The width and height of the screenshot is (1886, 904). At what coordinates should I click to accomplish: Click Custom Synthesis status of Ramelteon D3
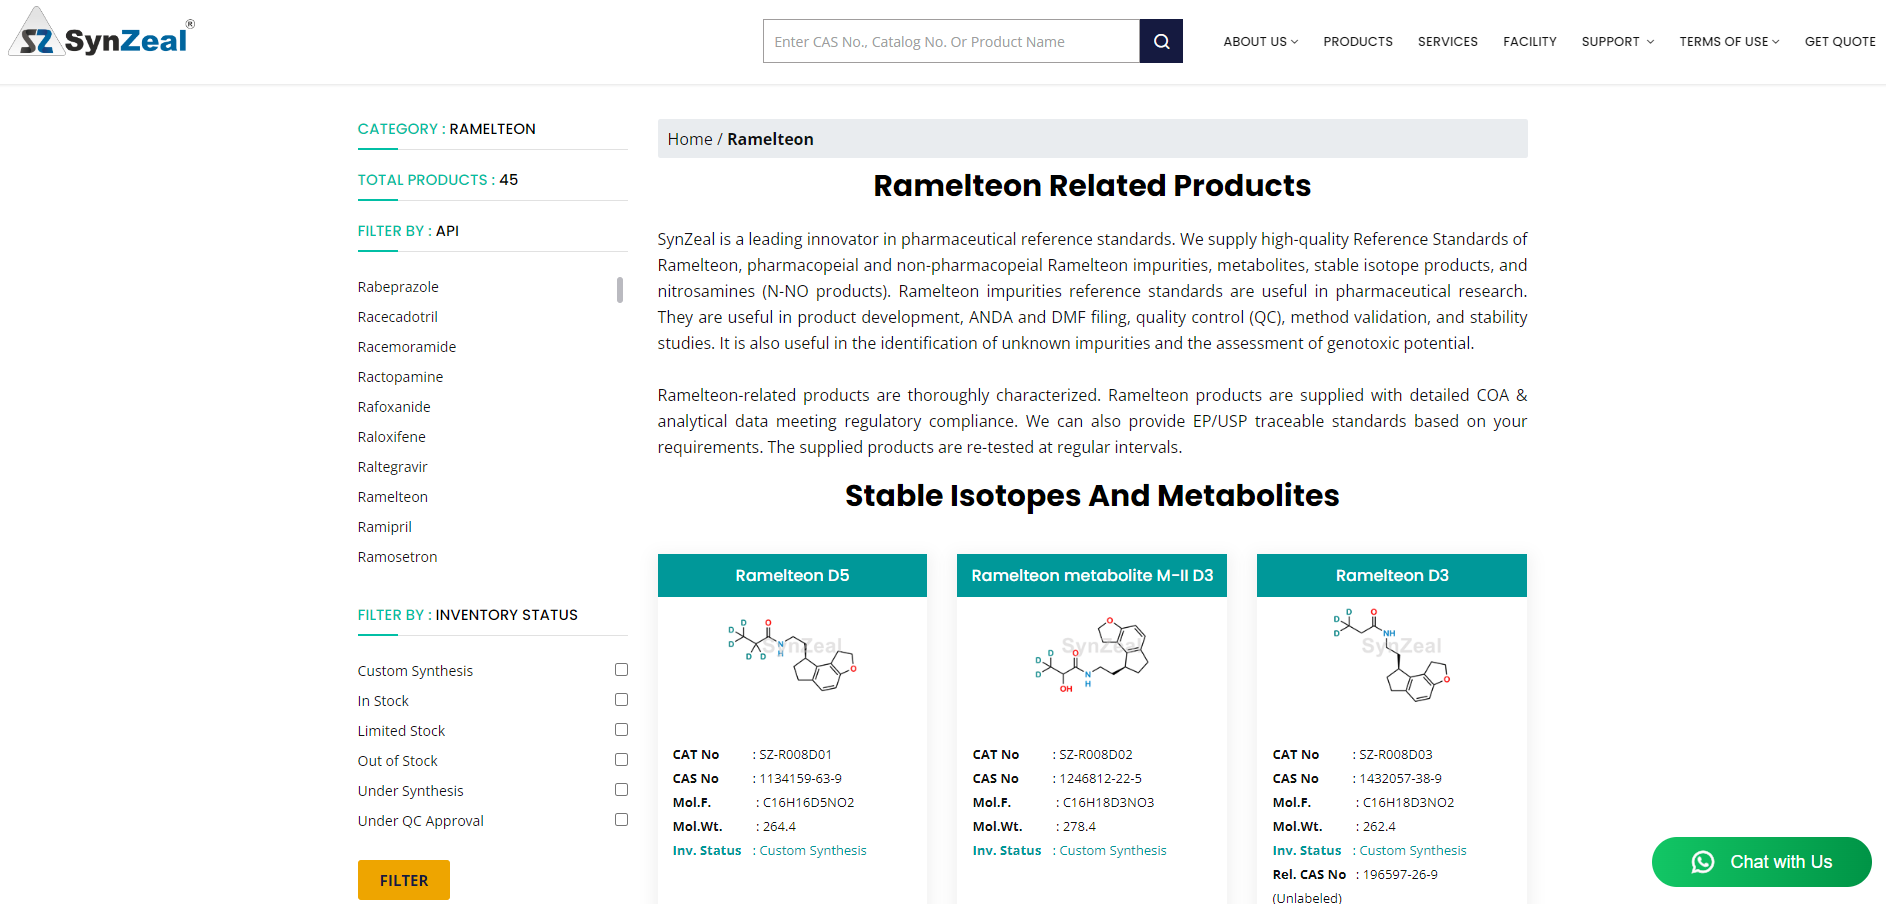[x=1413, y=851]
